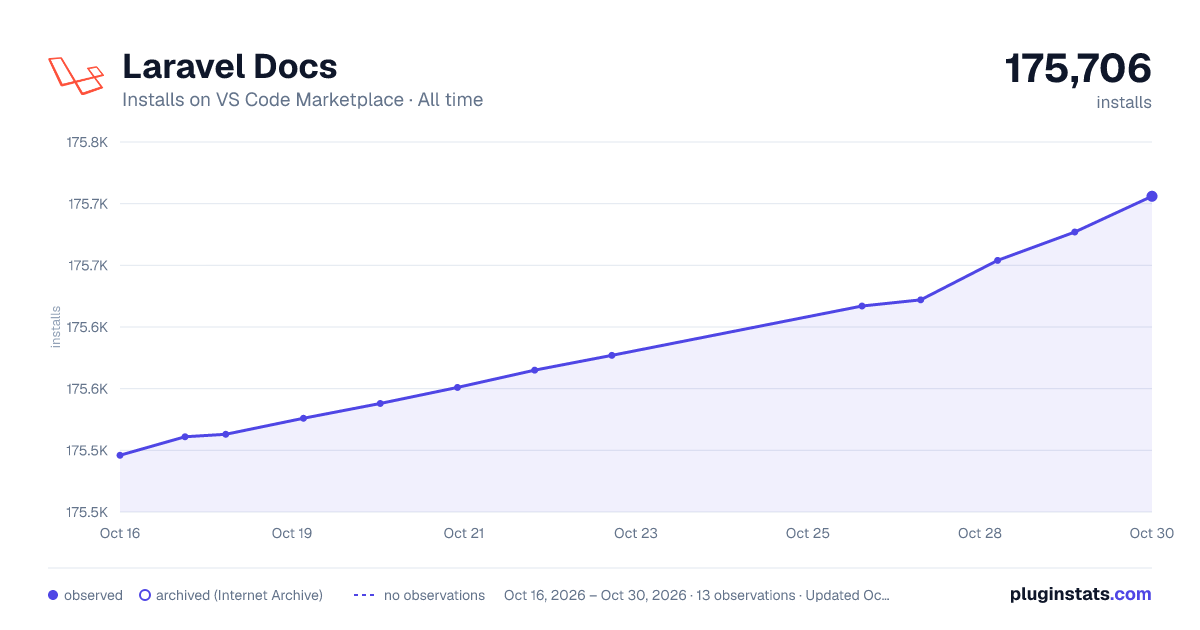Select the data point just before Oct 23
This screenshot has height=630, width=1200.
tap(611, 355)
